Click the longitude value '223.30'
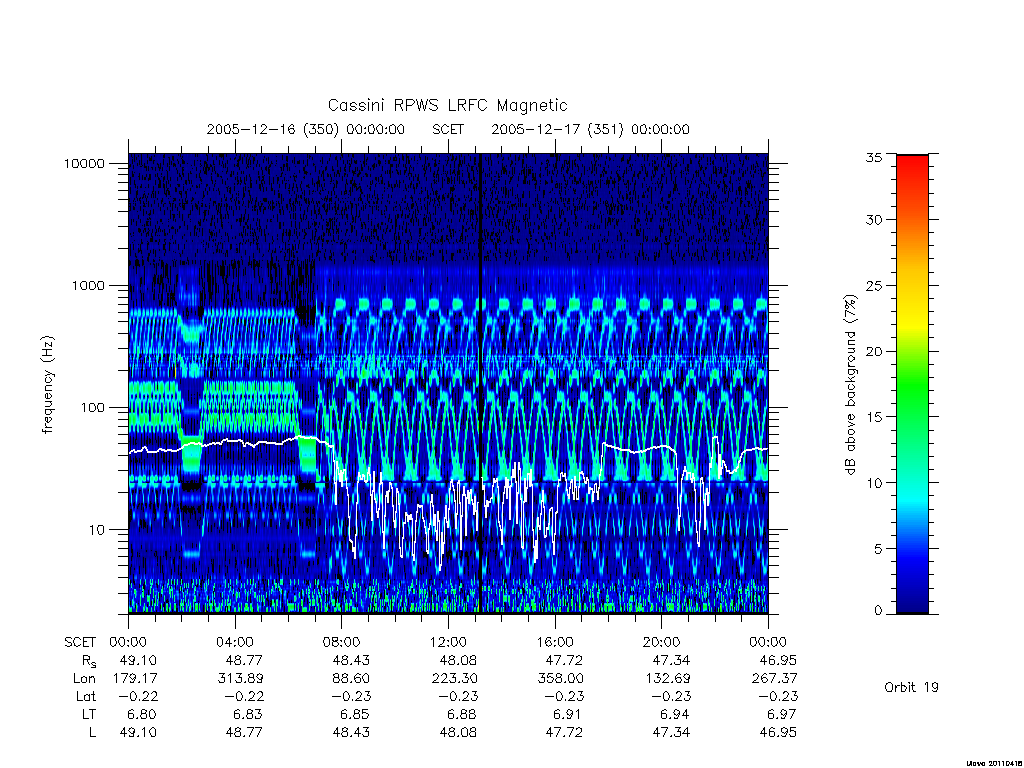 click(455, 679)
